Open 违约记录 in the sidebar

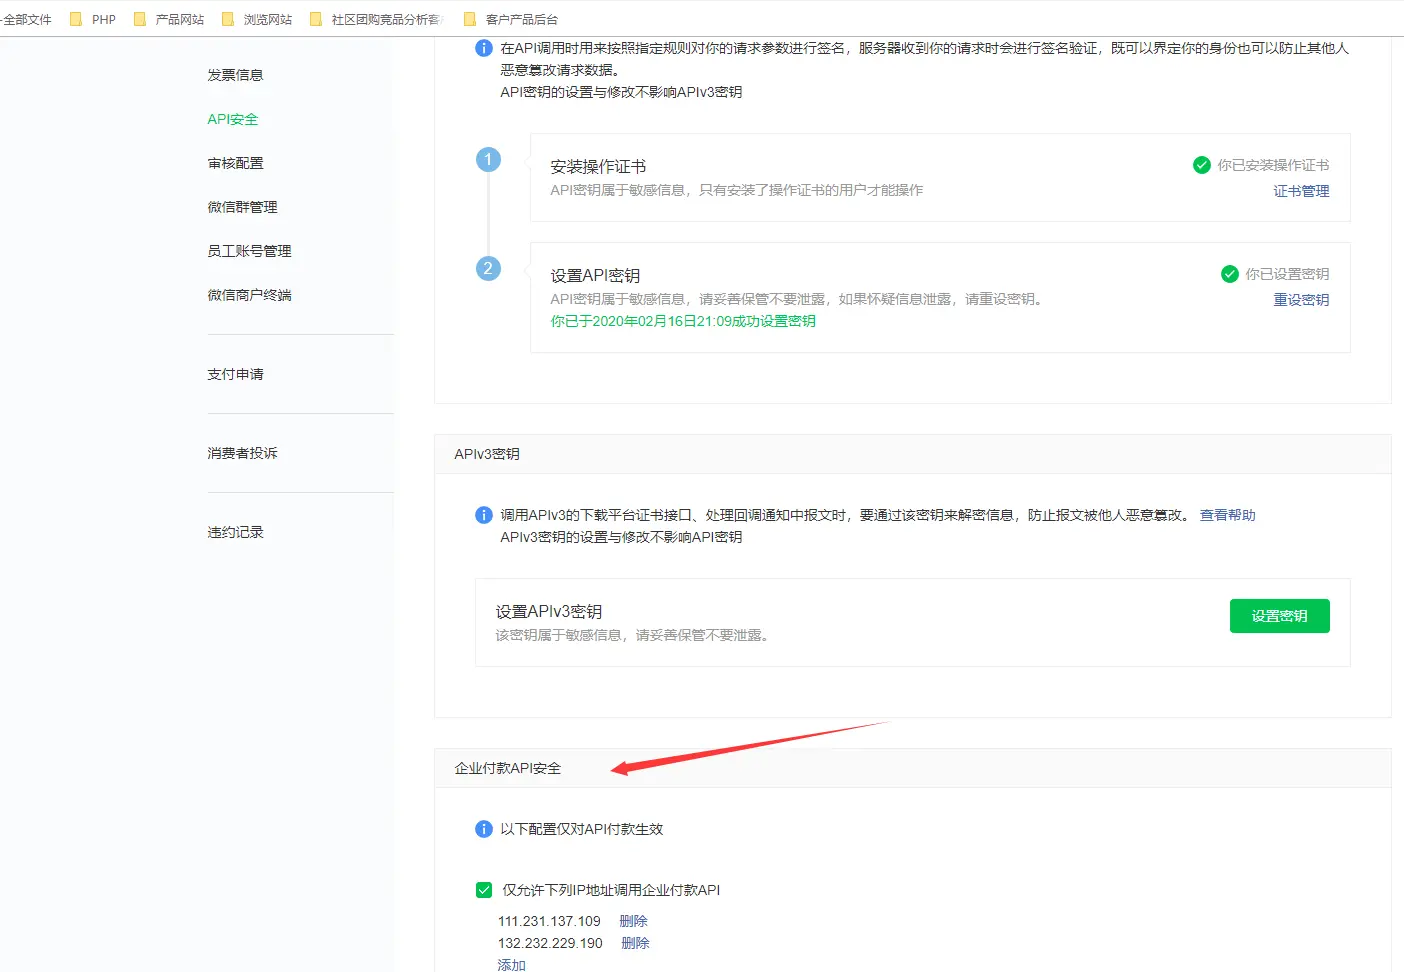pyautogui.click(x=235, y=532)
